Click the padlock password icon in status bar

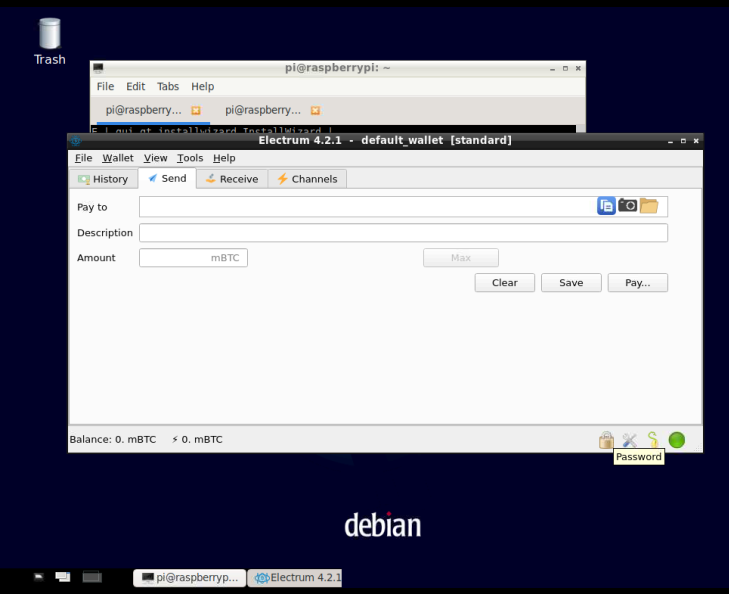(x=606, y=440)
